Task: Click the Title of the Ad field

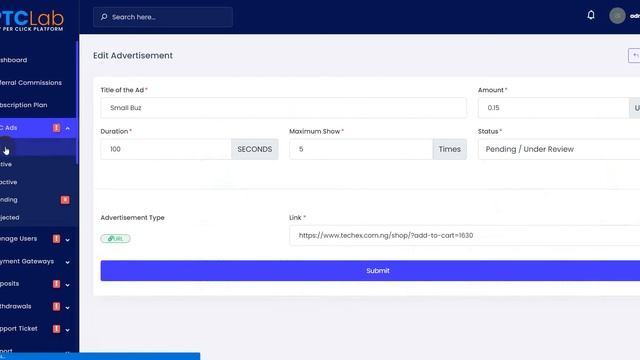Action: point(284,108)
